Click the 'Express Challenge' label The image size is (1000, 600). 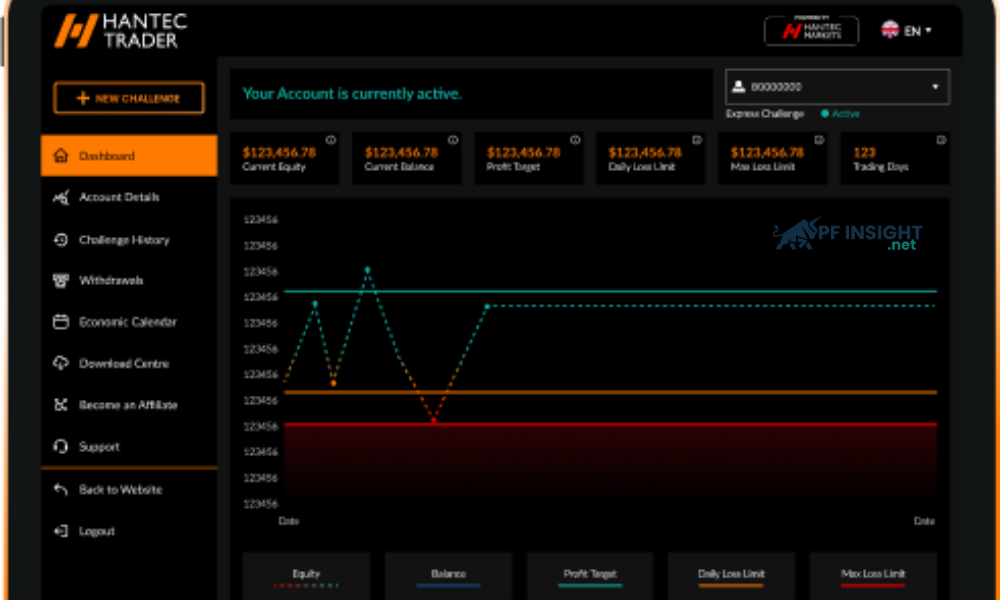pos(765,113)
